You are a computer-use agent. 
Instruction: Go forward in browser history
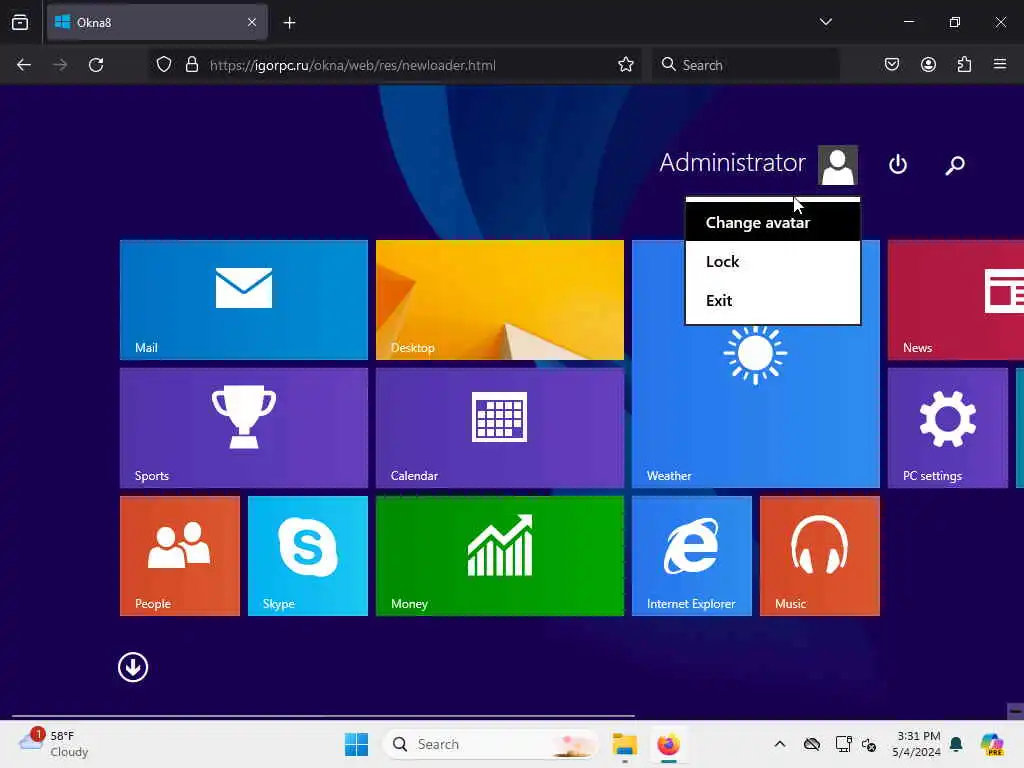click(59, 65)
